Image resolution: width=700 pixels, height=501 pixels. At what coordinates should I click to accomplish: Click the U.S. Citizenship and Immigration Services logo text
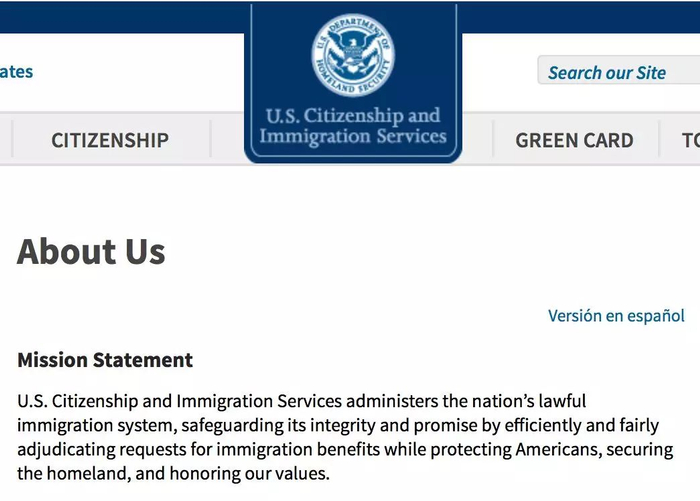[352, 125]
